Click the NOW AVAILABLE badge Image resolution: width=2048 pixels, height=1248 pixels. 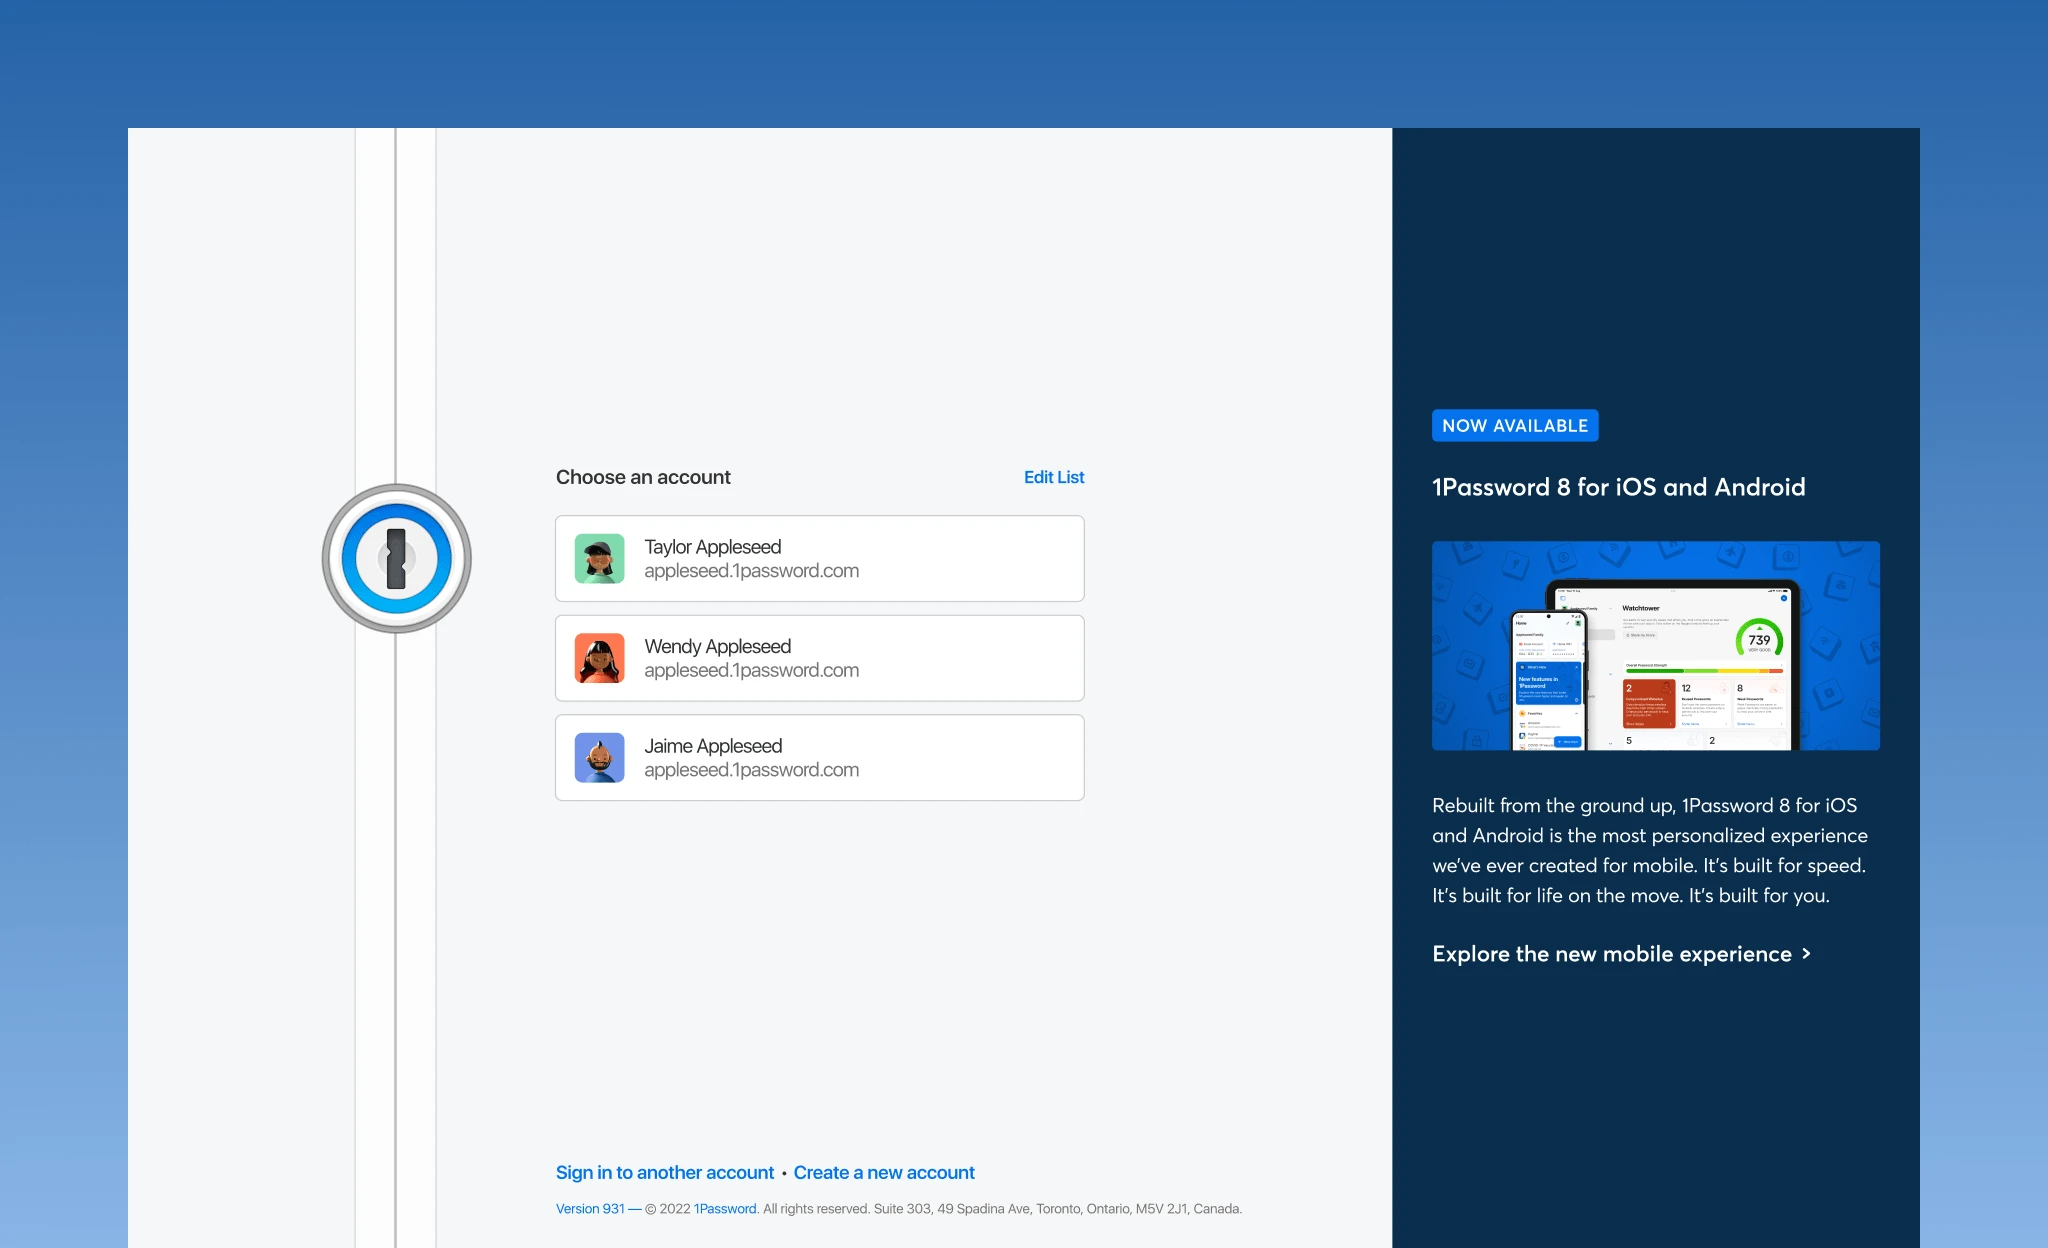[x=1515, y=426]
